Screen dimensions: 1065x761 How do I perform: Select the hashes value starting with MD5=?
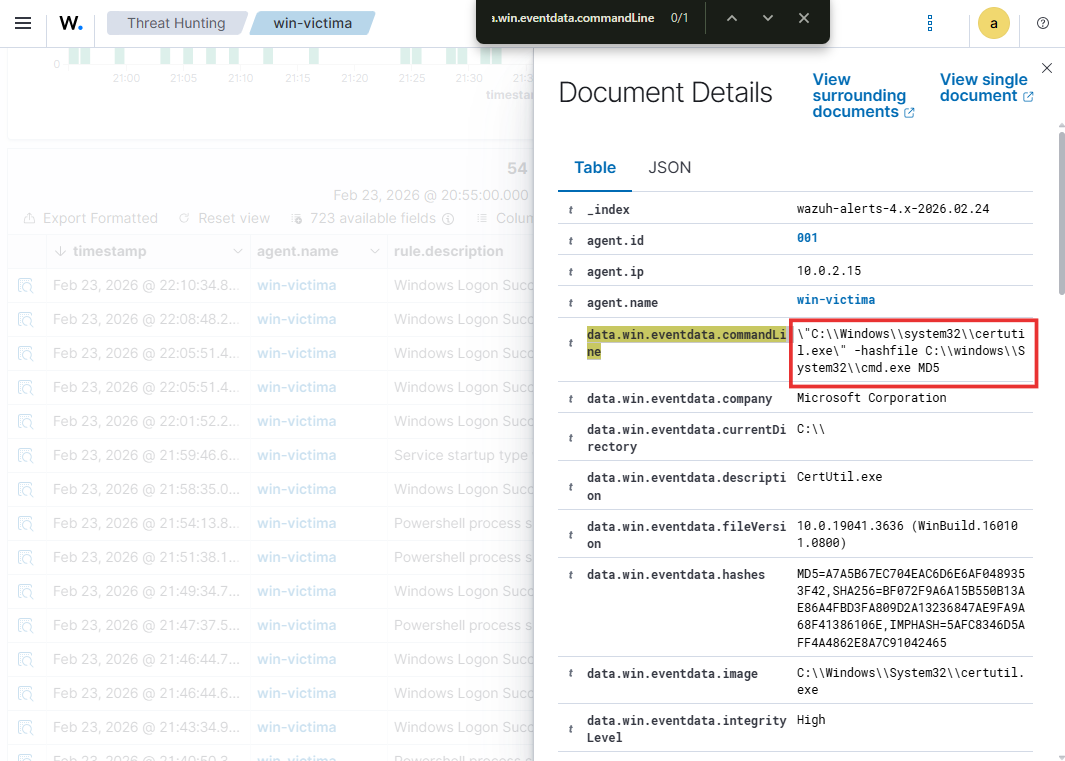(x=911, y=608)
